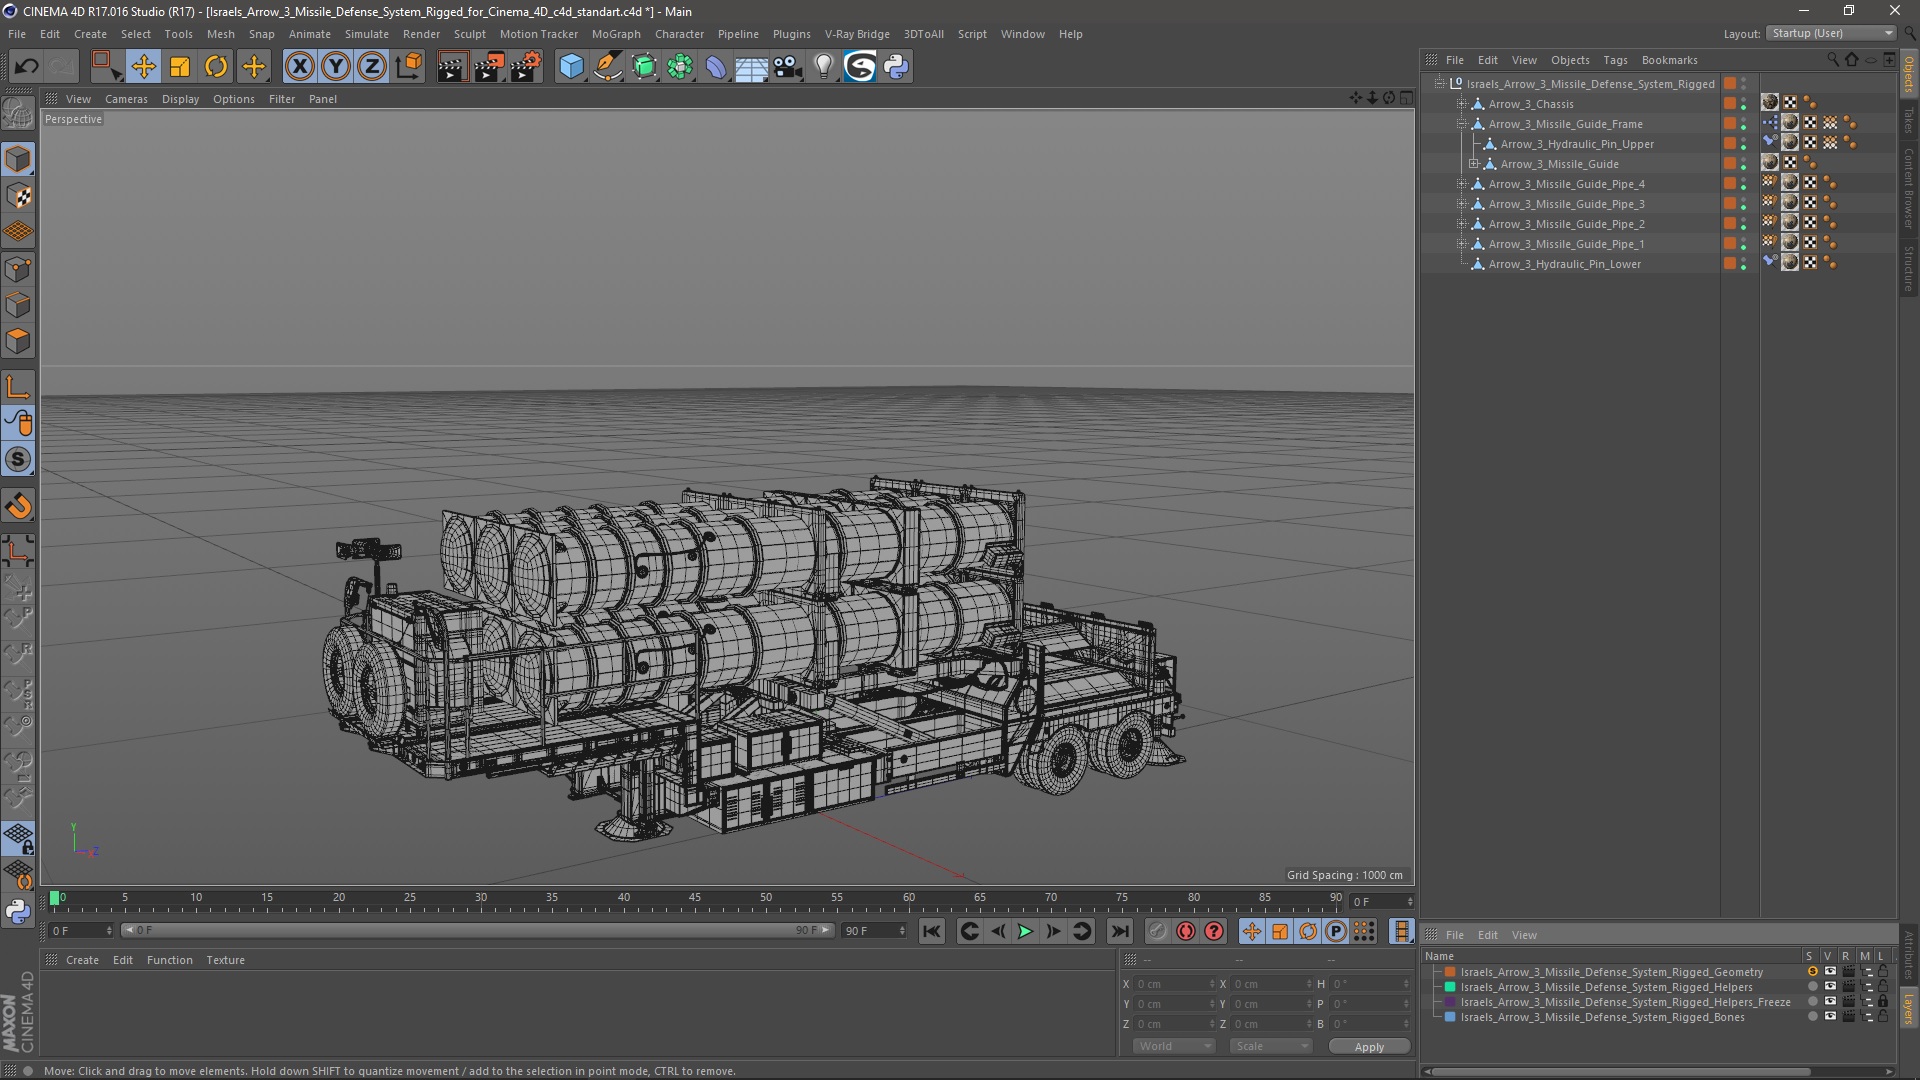This screenshot has width=1920, height=1080.
Task: Click orange layer color swatch for Rigged_Geometry
Action: click(x=1449, y=972)
